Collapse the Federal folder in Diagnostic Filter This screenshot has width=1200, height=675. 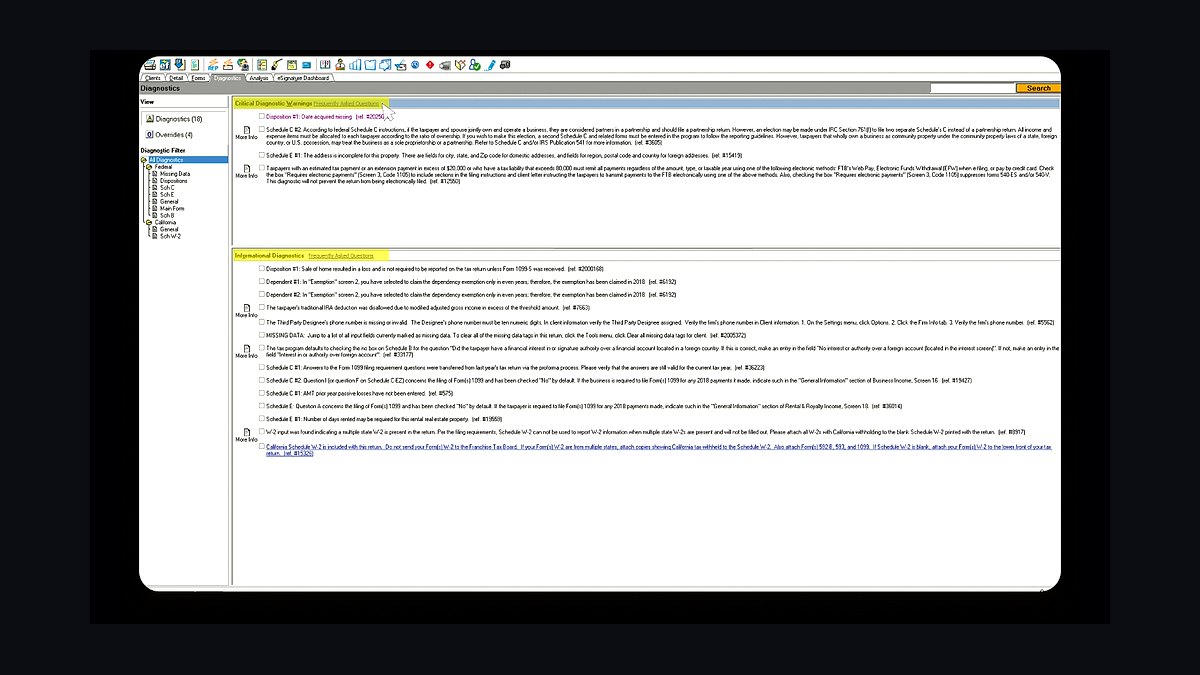tap(147, 167)
